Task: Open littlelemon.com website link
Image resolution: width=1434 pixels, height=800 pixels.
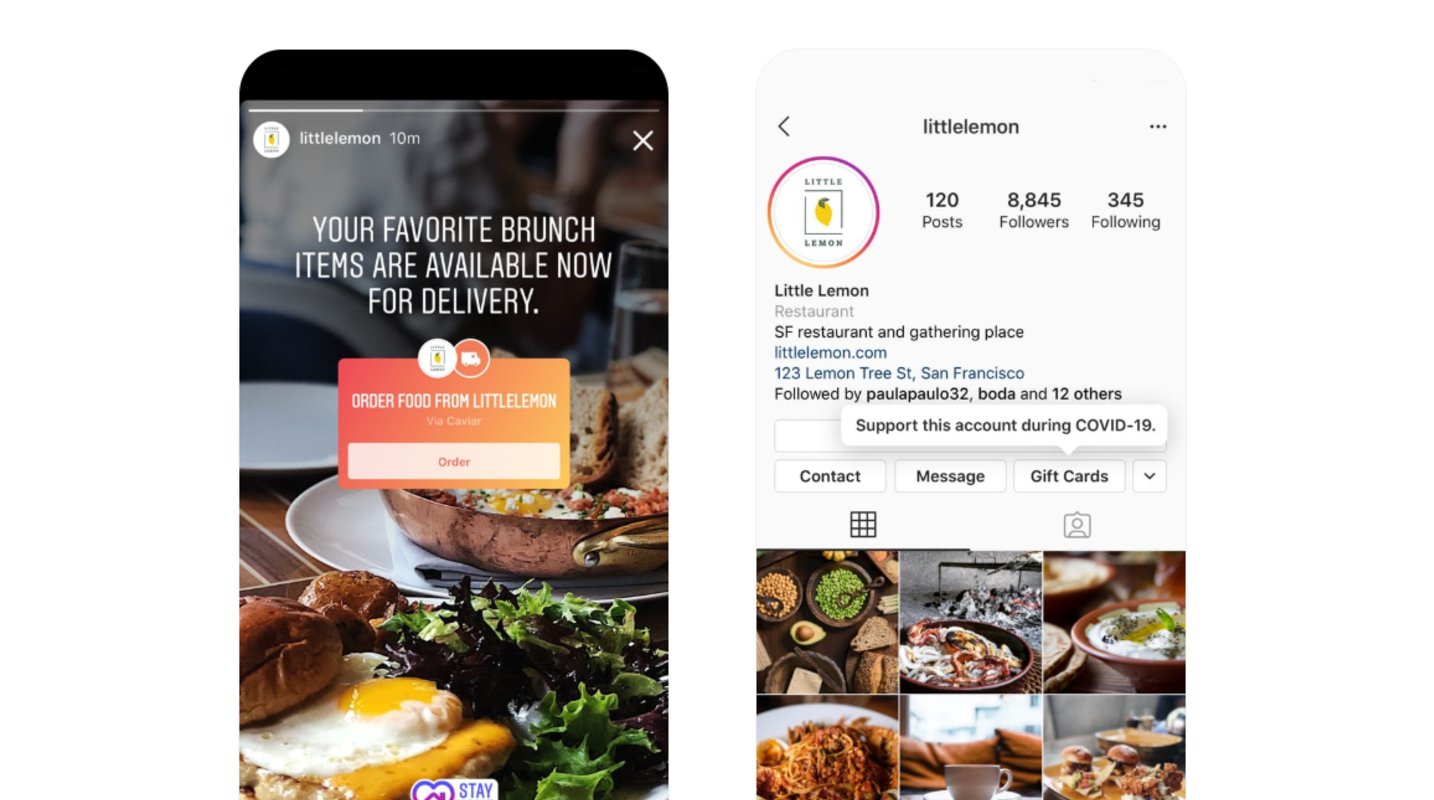Action: click(x=830, y=352)
